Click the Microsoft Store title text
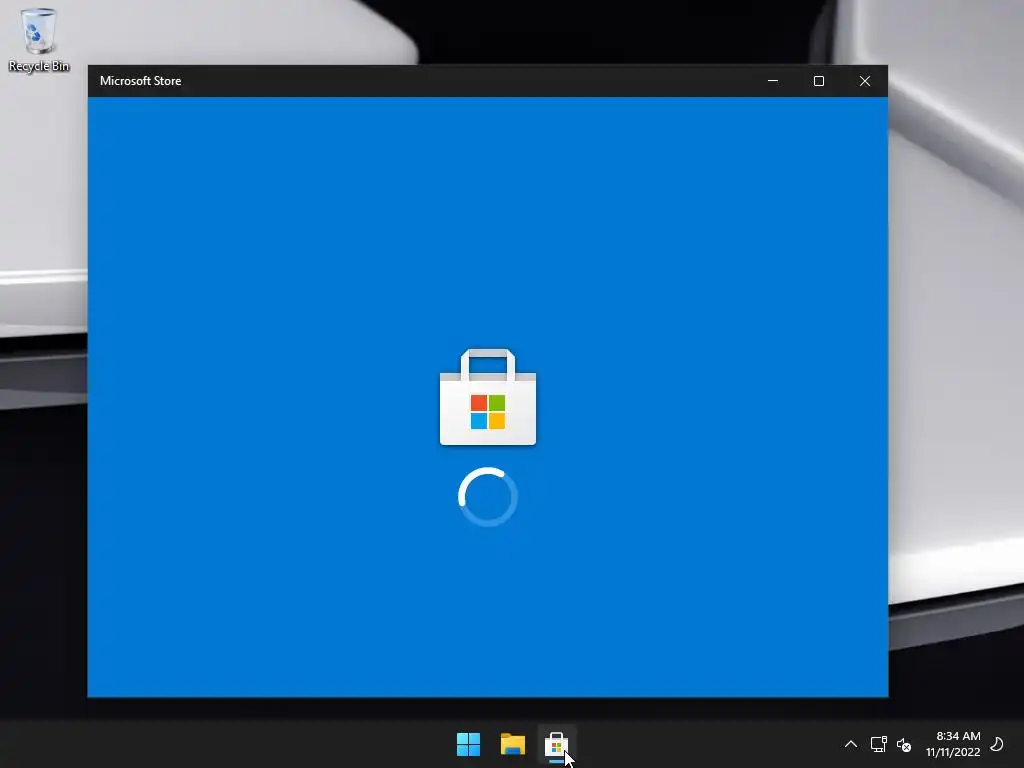This screenshot has height=768, width=1024. pyautogui.click(x=140, y=81)
